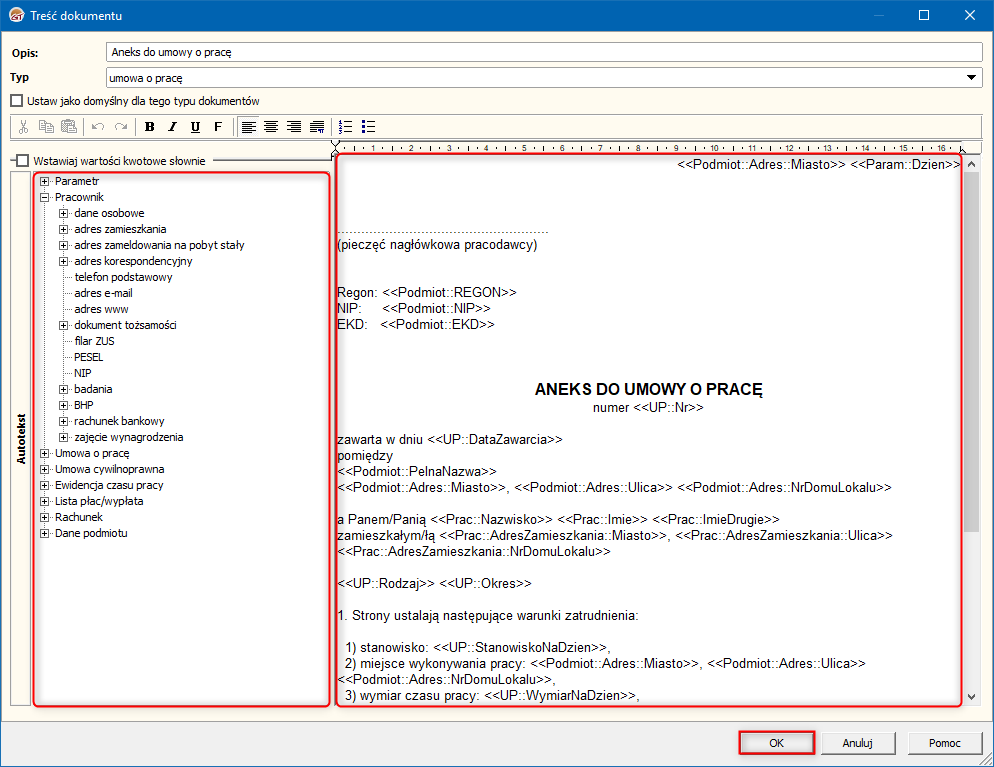Select 'filar ZUS' tree item
This screenshot has width=994, height=767.
click(x=94, y=341)
